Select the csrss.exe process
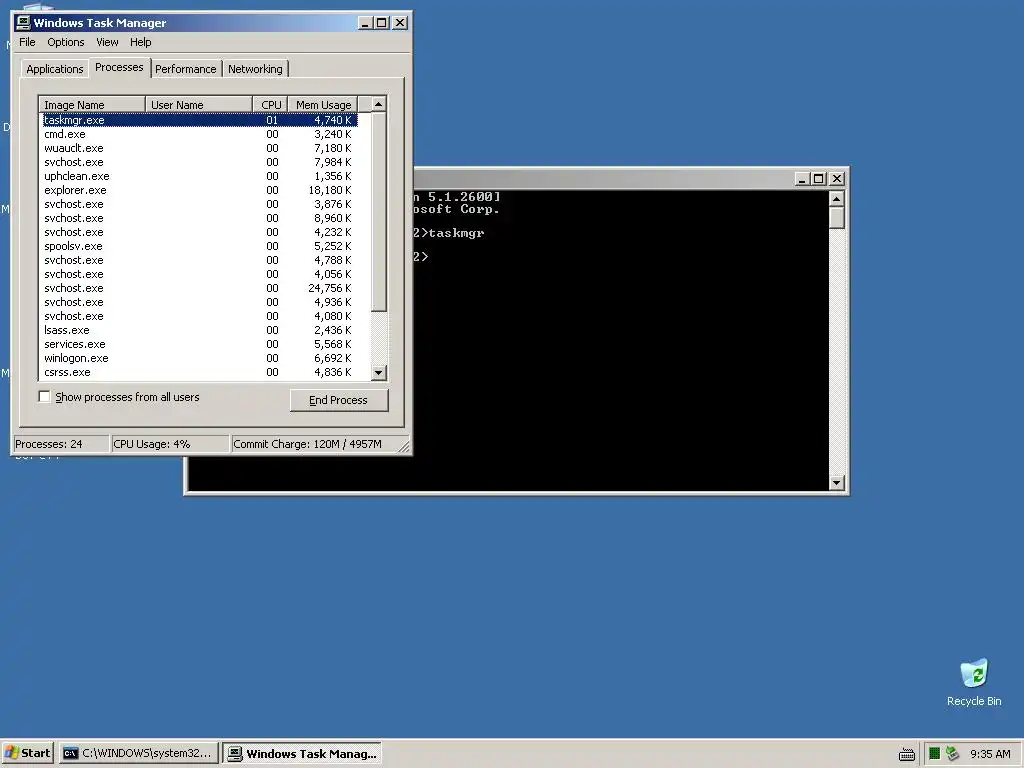 tap(200, 372)
